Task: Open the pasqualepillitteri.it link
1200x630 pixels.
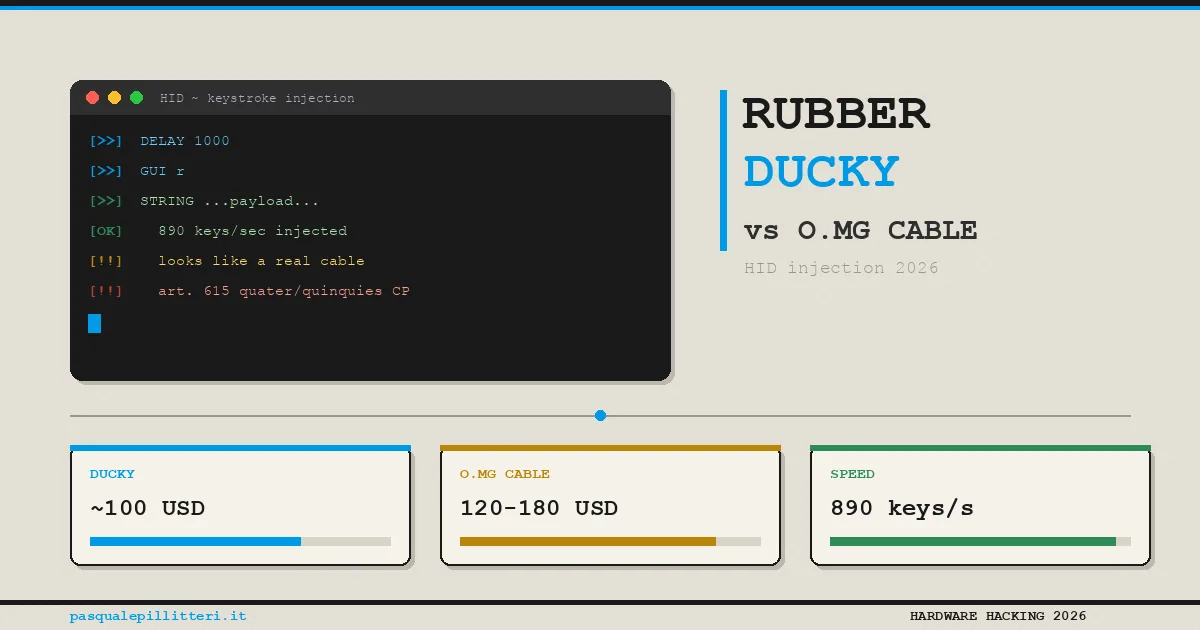Action: (x=158, y=616)
